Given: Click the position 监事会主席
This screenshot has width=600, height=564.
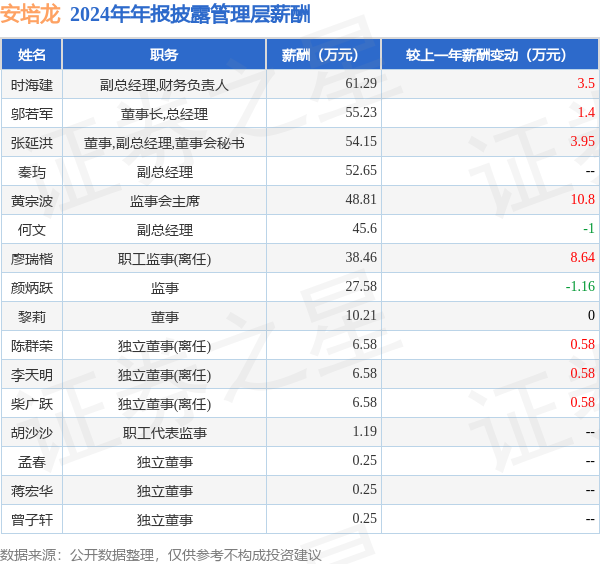Looking at the screenshot, I should [x=164, y=201].
